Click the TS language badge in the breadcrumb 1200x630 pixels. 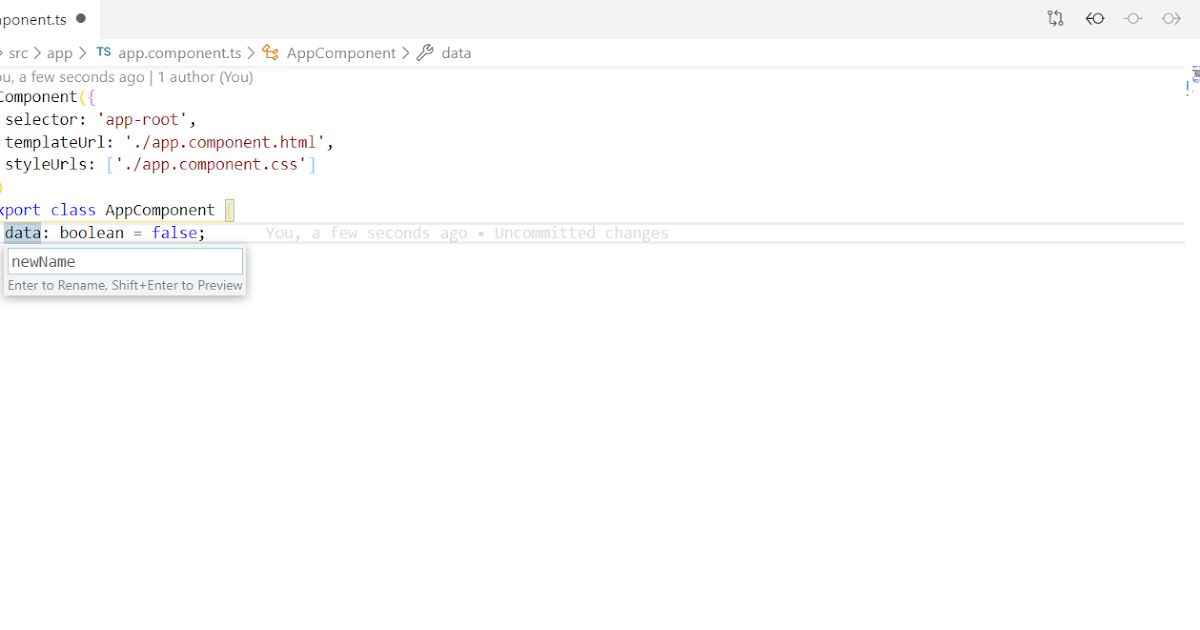click(x=103, y=53)
